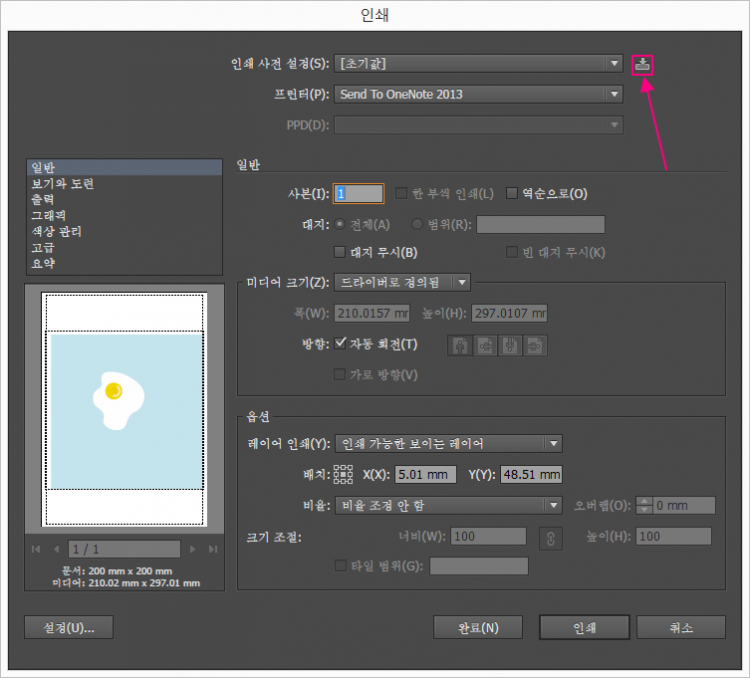Click the save print preset icon
Screen dimensions: 750x678
(x=643, y=64)
